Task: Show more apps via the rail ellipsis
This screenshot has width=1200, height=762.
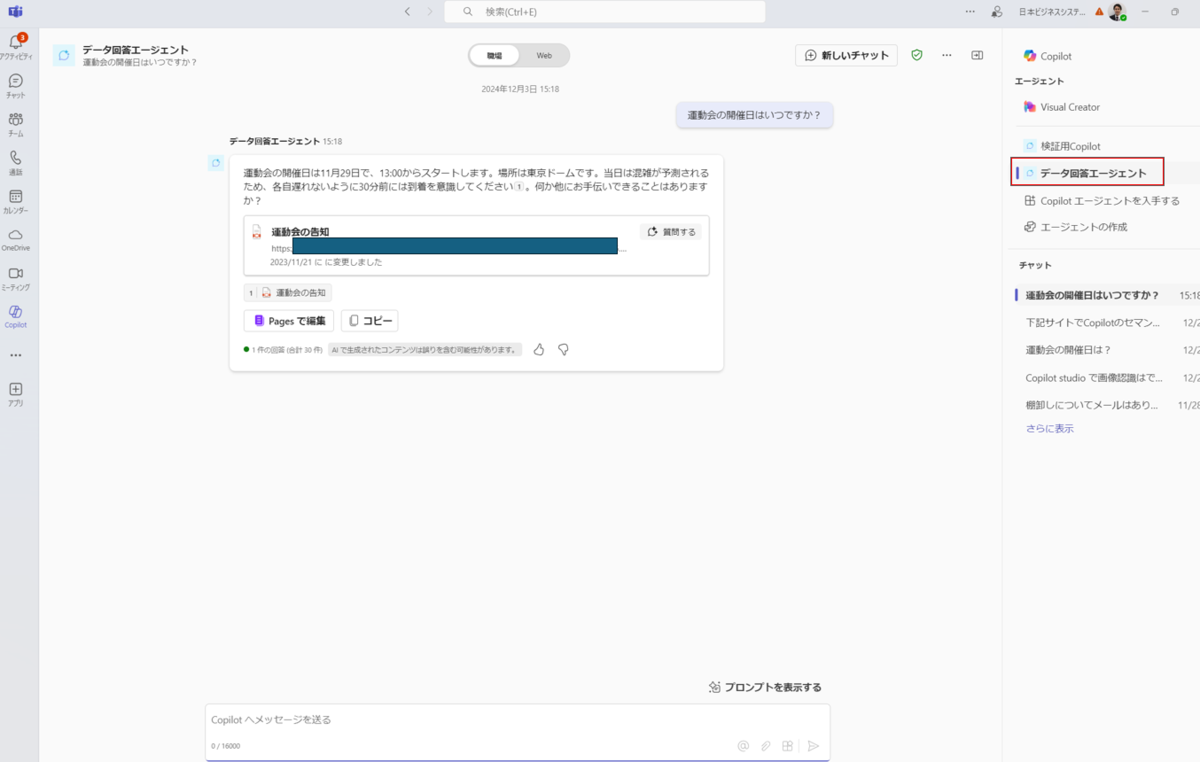Action: tap(16, 355)
